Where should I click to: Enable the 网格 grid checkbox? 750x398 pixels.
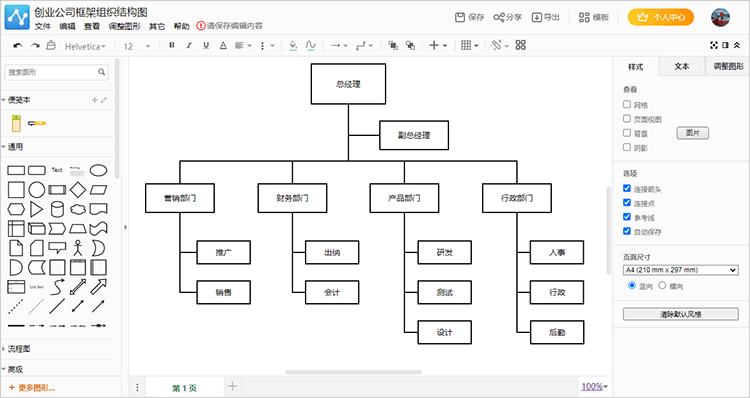point(627,104)
